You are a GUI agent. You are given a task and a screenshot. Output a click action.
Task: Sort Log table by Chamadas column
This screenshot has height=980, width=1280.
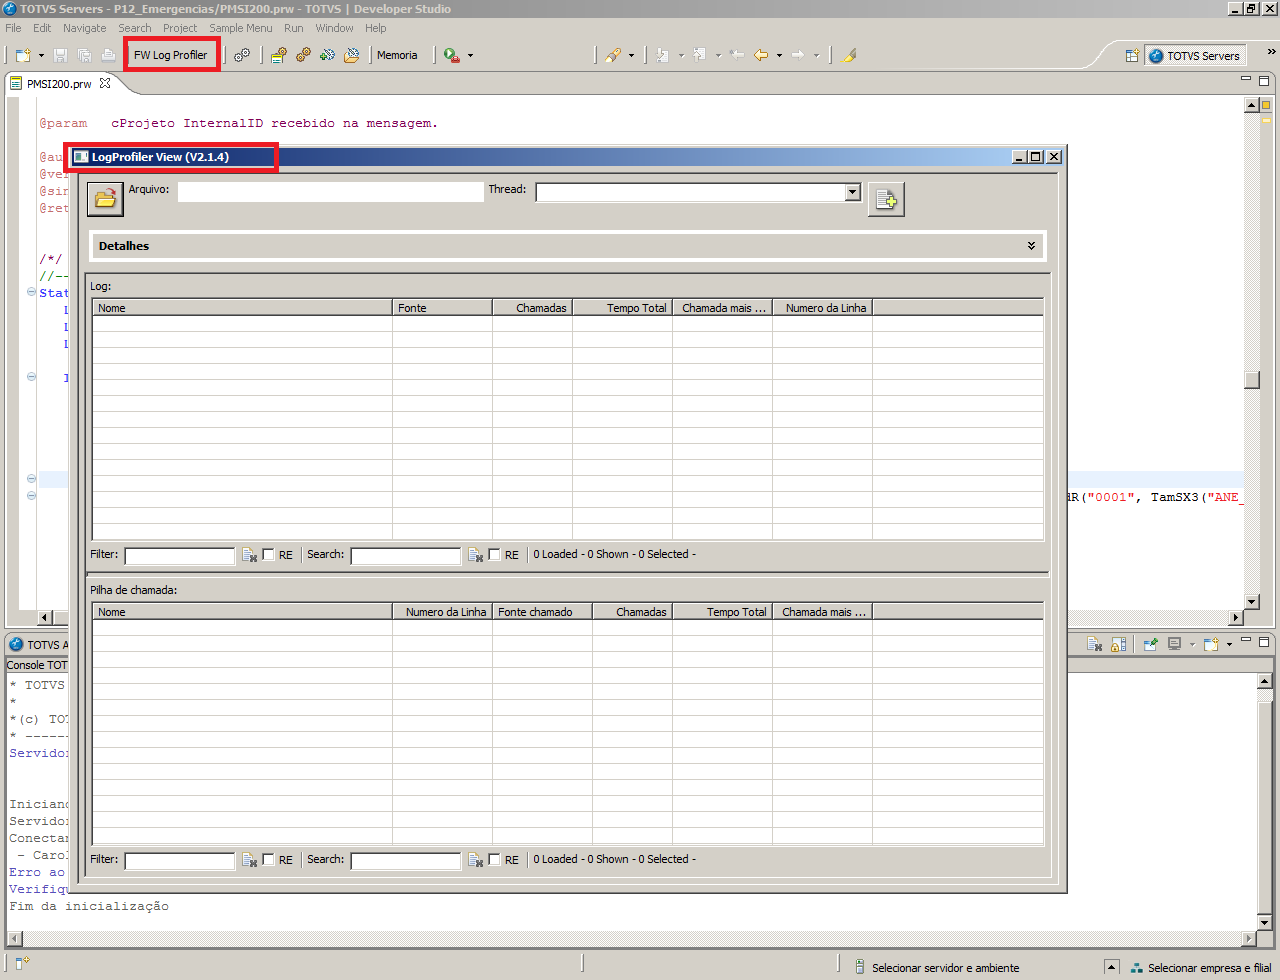(x=532, y=308)
